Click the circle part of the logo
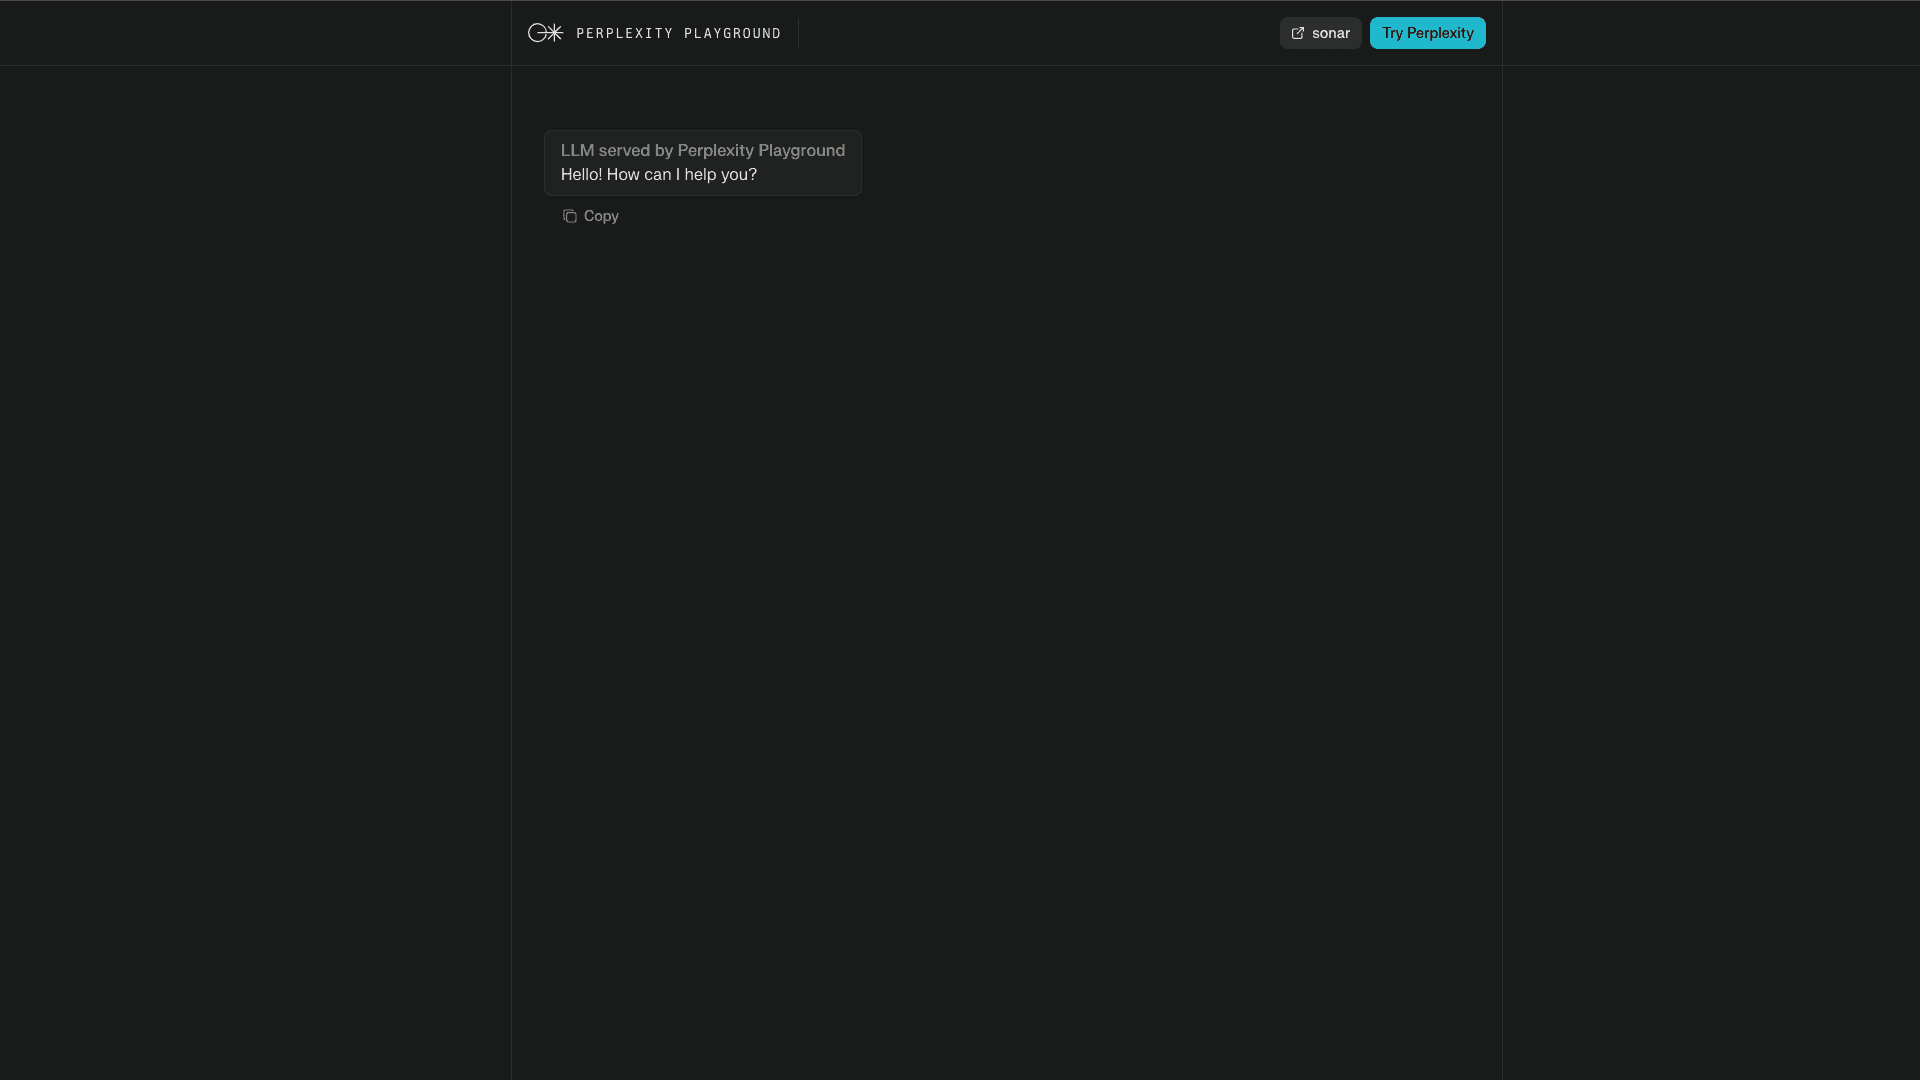1920x1080 pixels. tap(536, 34)
